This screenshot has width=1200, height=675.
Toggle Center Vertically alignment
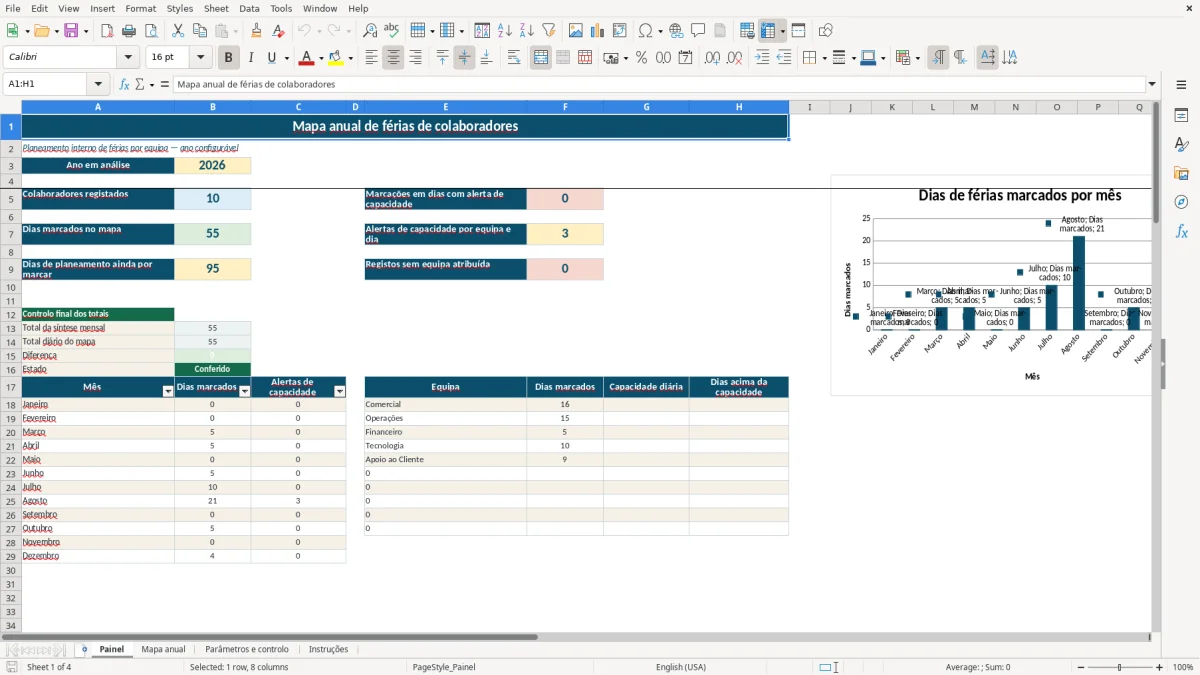click(464, 58)
